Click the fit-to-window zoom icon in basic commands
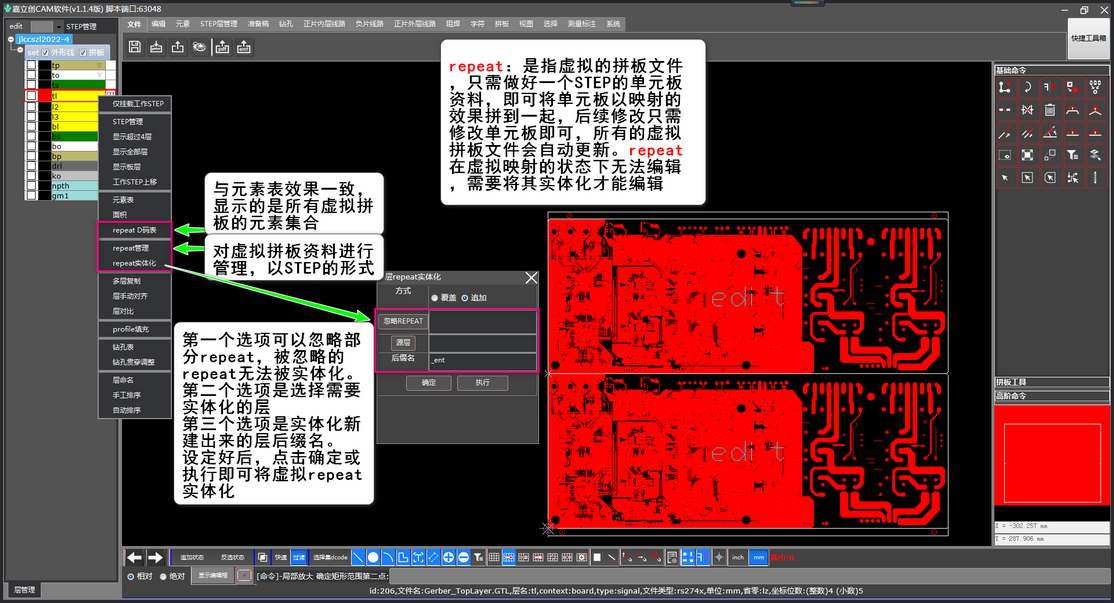This screenshot has width=1114, height=603. point(1027,155)
